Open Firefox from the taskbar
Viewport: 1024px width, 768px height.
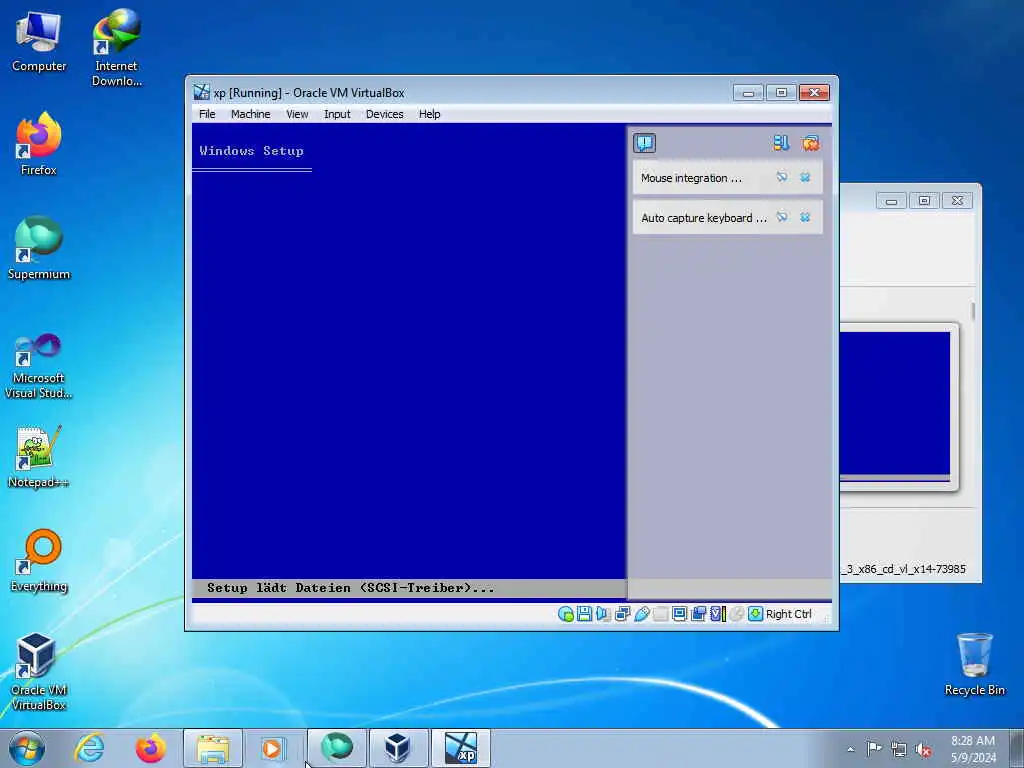coord(151,748)
